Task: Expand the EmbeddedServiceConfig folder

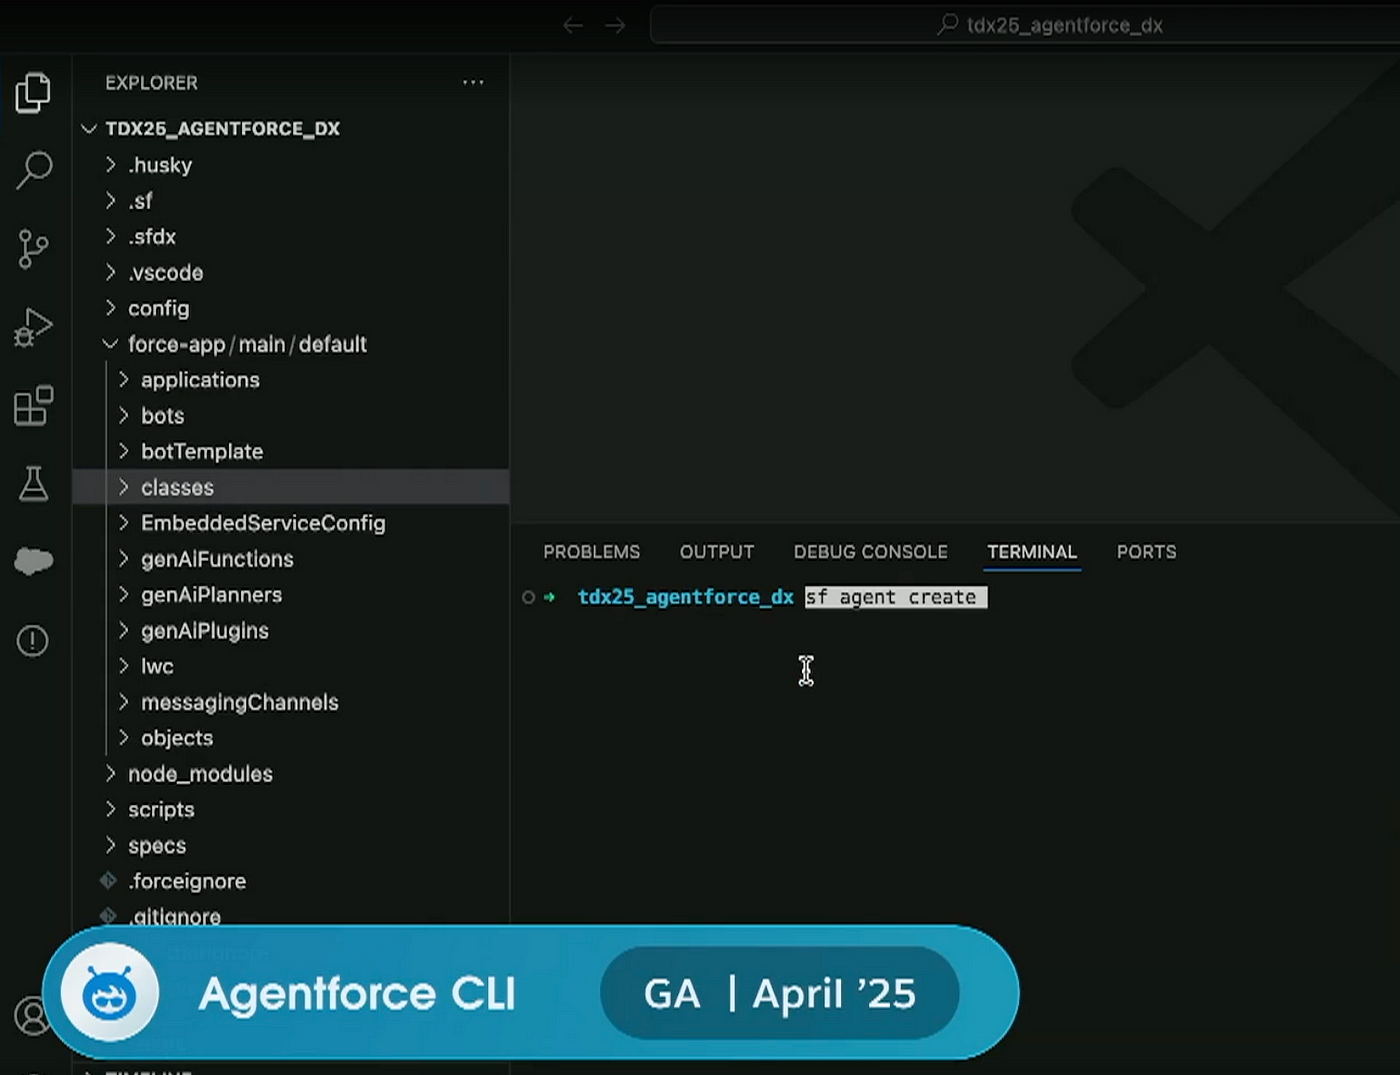Action: [x=124, y=523]
